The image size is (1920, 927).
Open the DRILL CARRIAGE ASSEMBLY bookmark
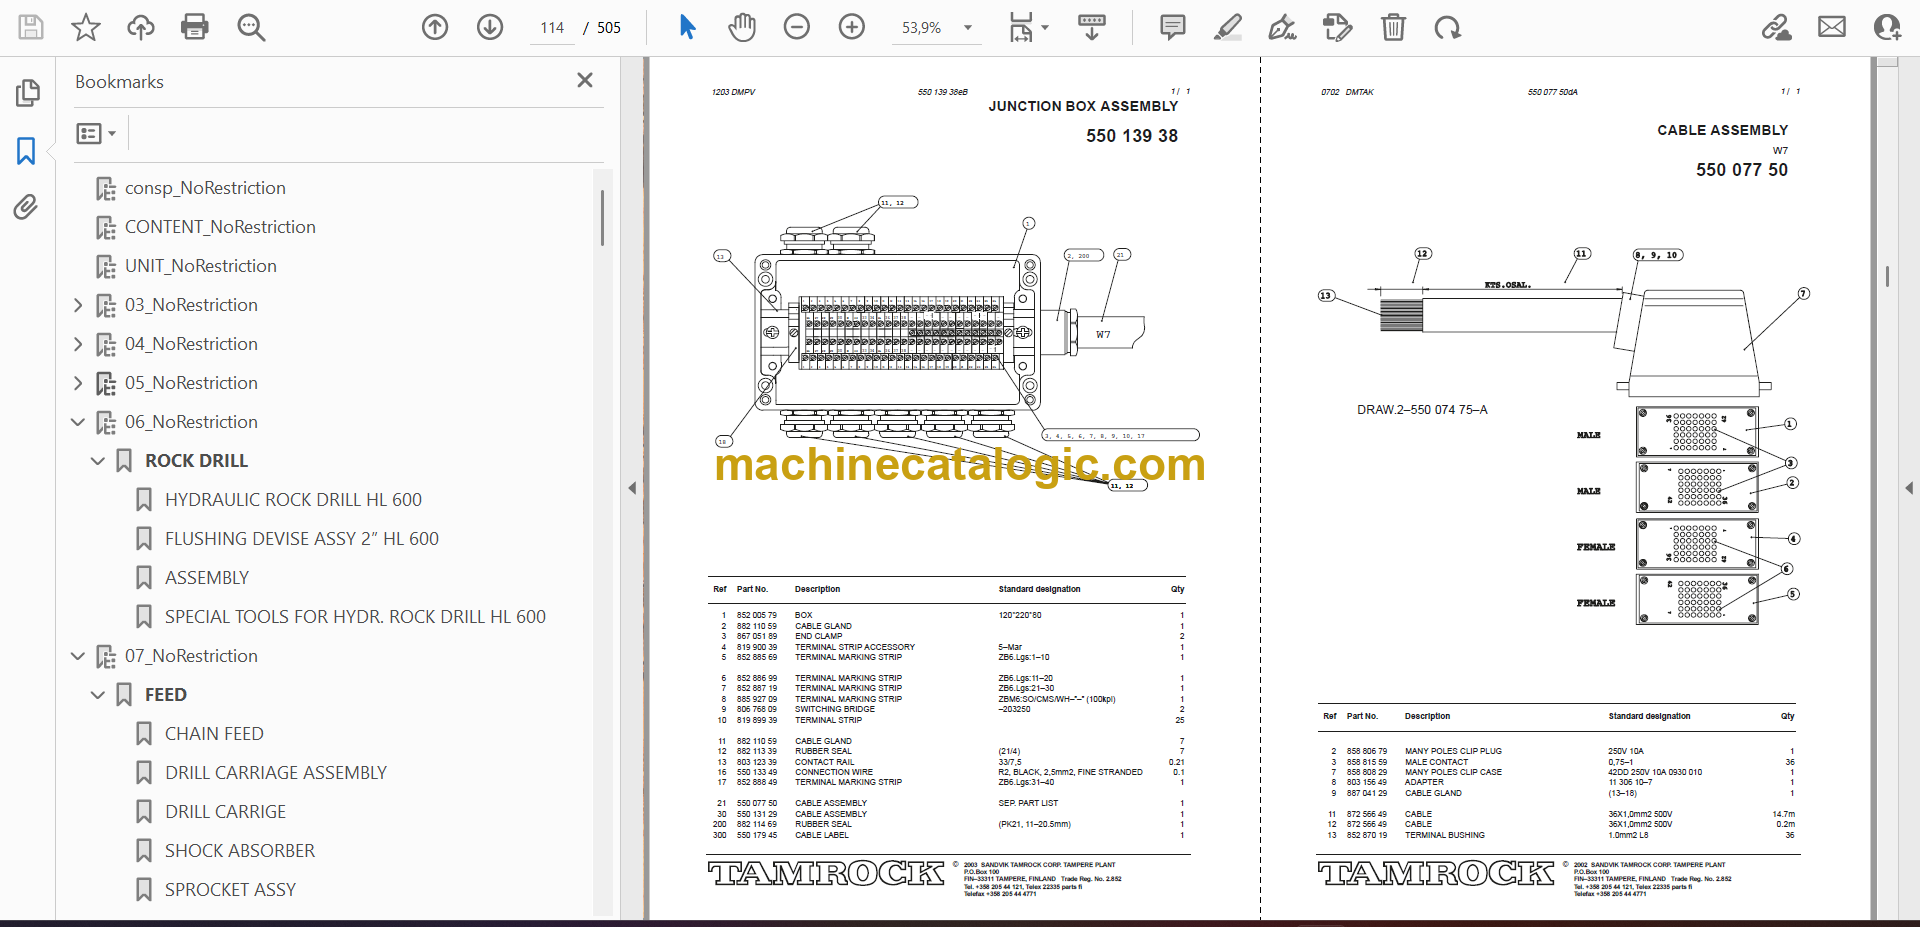(275, 773)
